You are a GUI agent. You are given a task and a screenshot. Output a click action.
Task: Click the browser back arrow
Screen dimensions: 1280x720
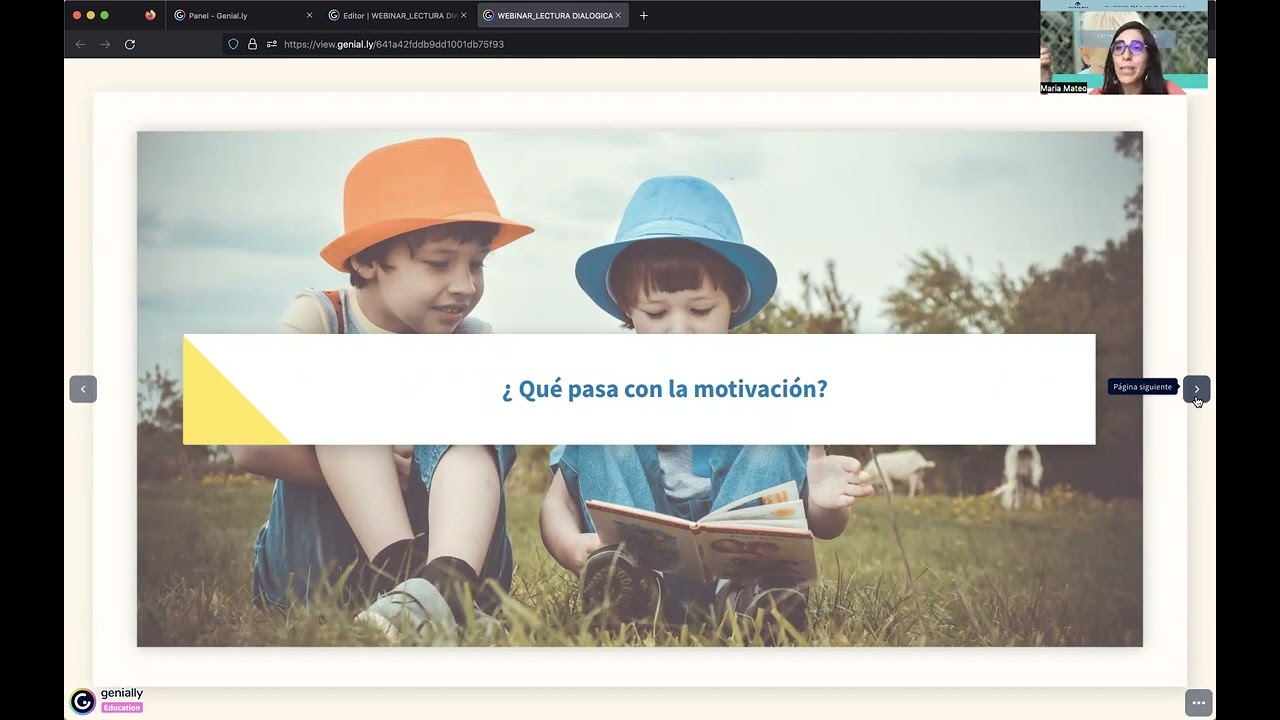[x=80, y=44]
